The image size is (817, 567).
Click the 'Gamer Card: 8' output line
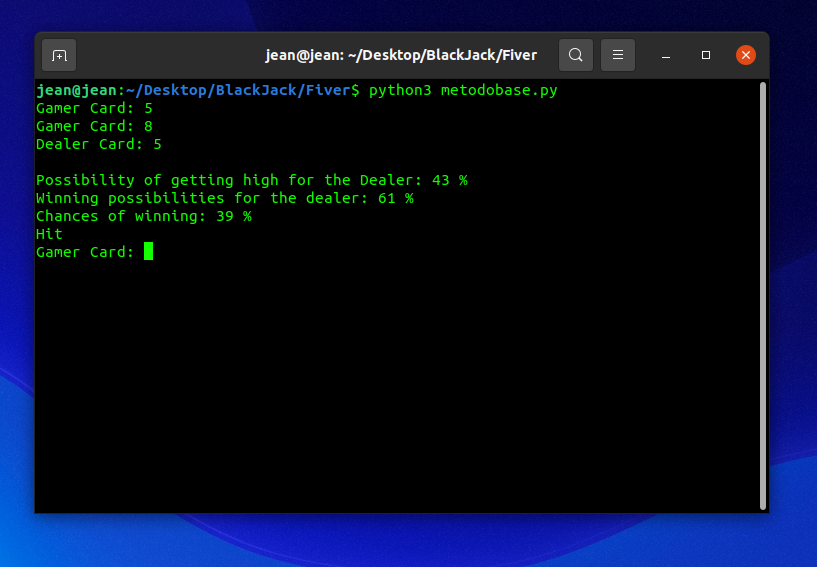point(94,126)
